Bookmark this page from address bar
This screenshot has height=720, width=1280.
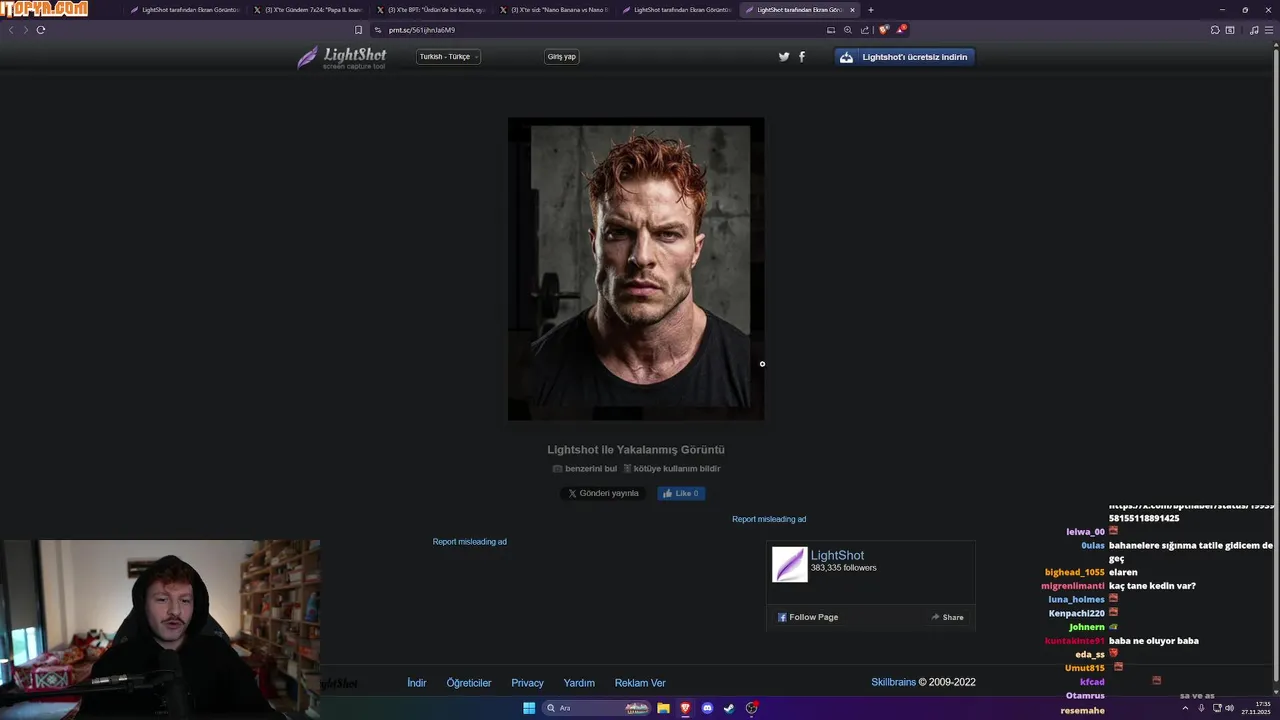(x=359, y=30)
